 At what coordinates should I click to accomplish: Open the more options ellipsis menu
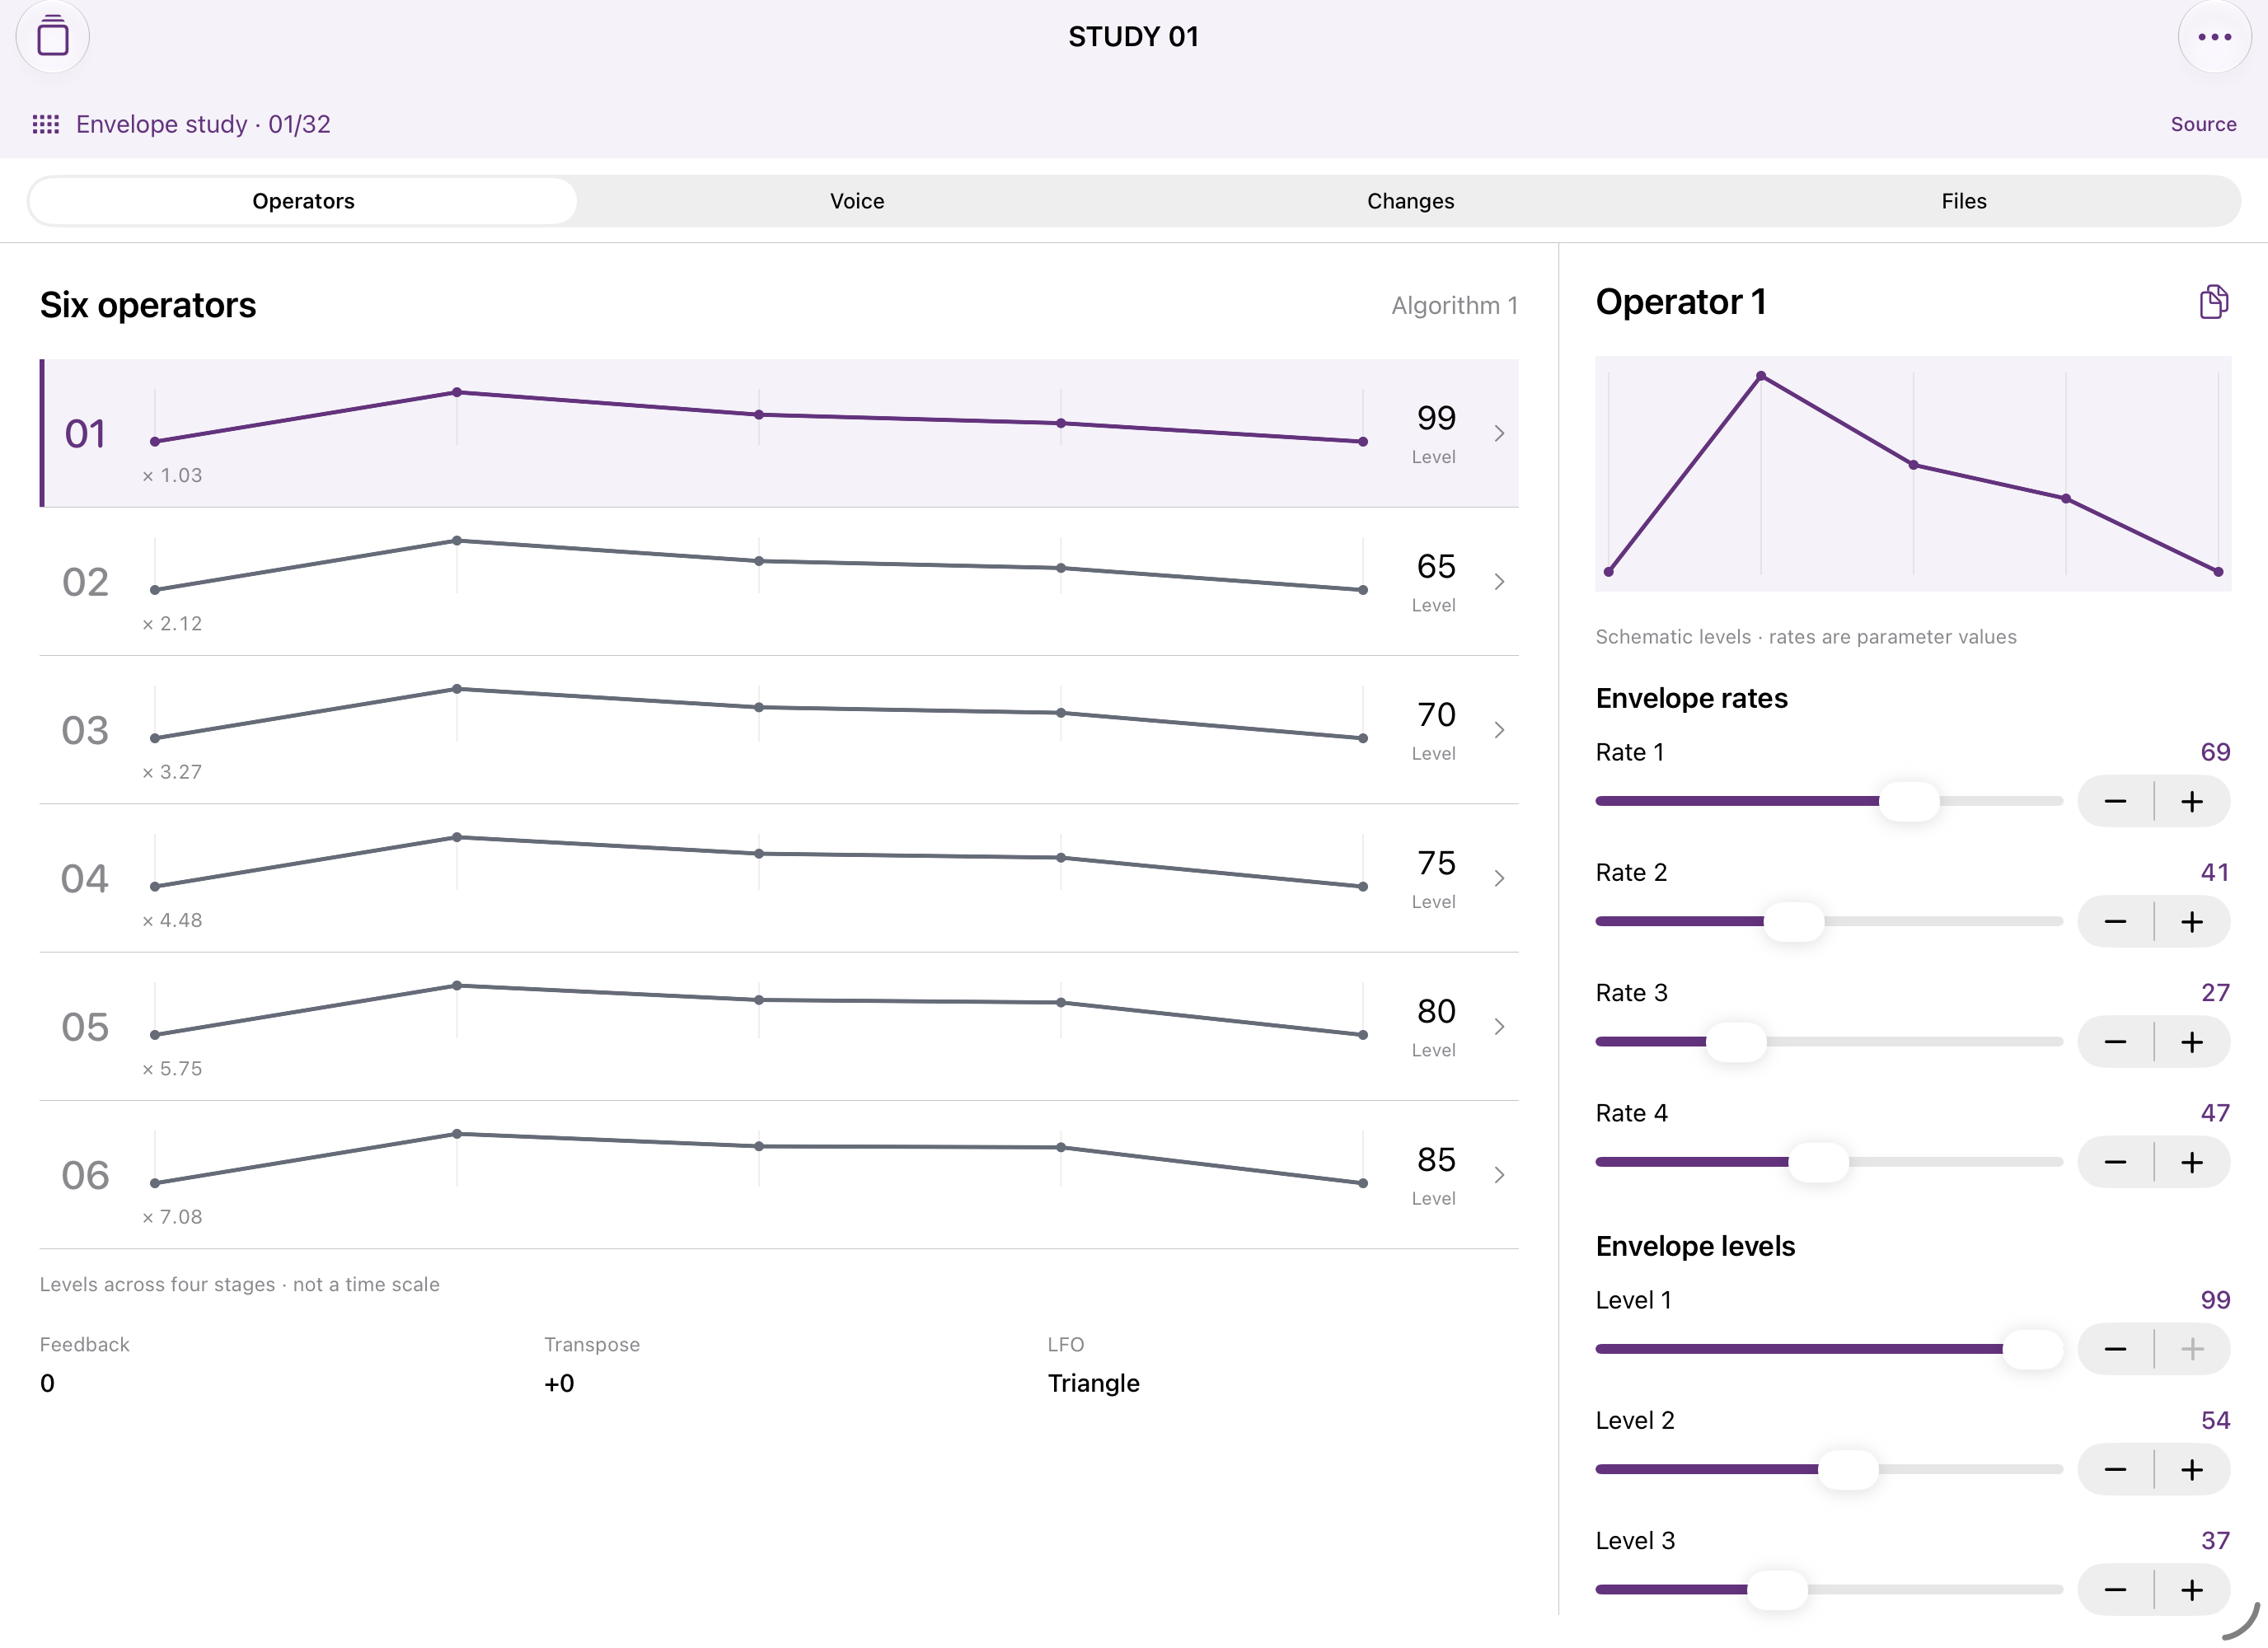(x=2214, y=37)
